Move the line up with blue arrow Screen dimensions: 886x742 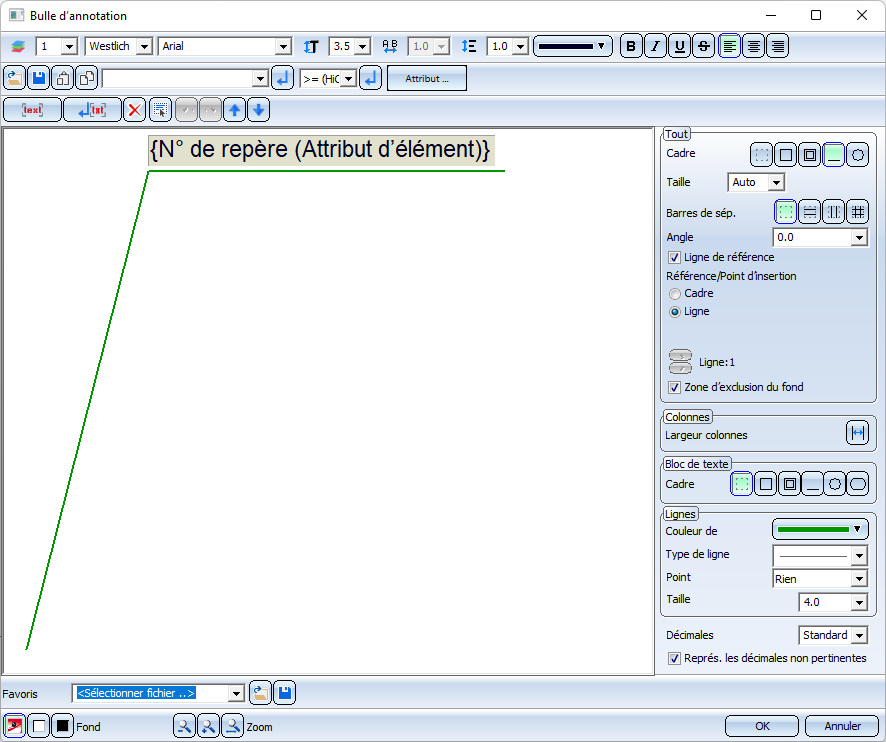pos(234,110)
